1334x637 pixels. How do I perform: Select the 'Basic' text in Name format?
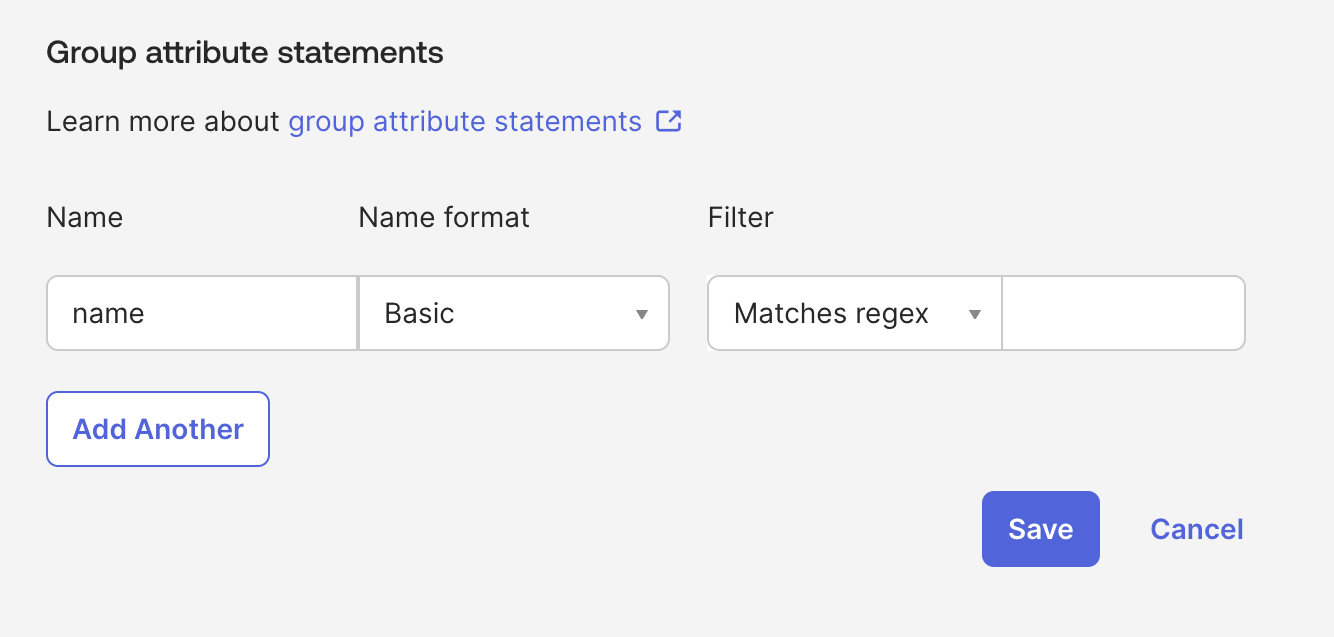[419, 314]
